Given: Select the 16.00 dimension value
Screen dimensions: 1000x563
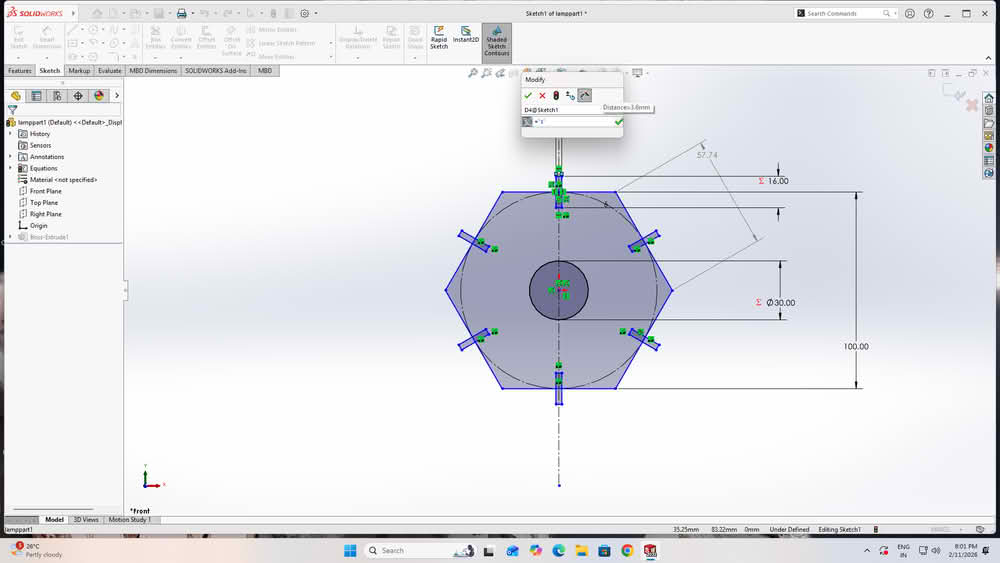Looking at the screenshot, I should [778, 181].
